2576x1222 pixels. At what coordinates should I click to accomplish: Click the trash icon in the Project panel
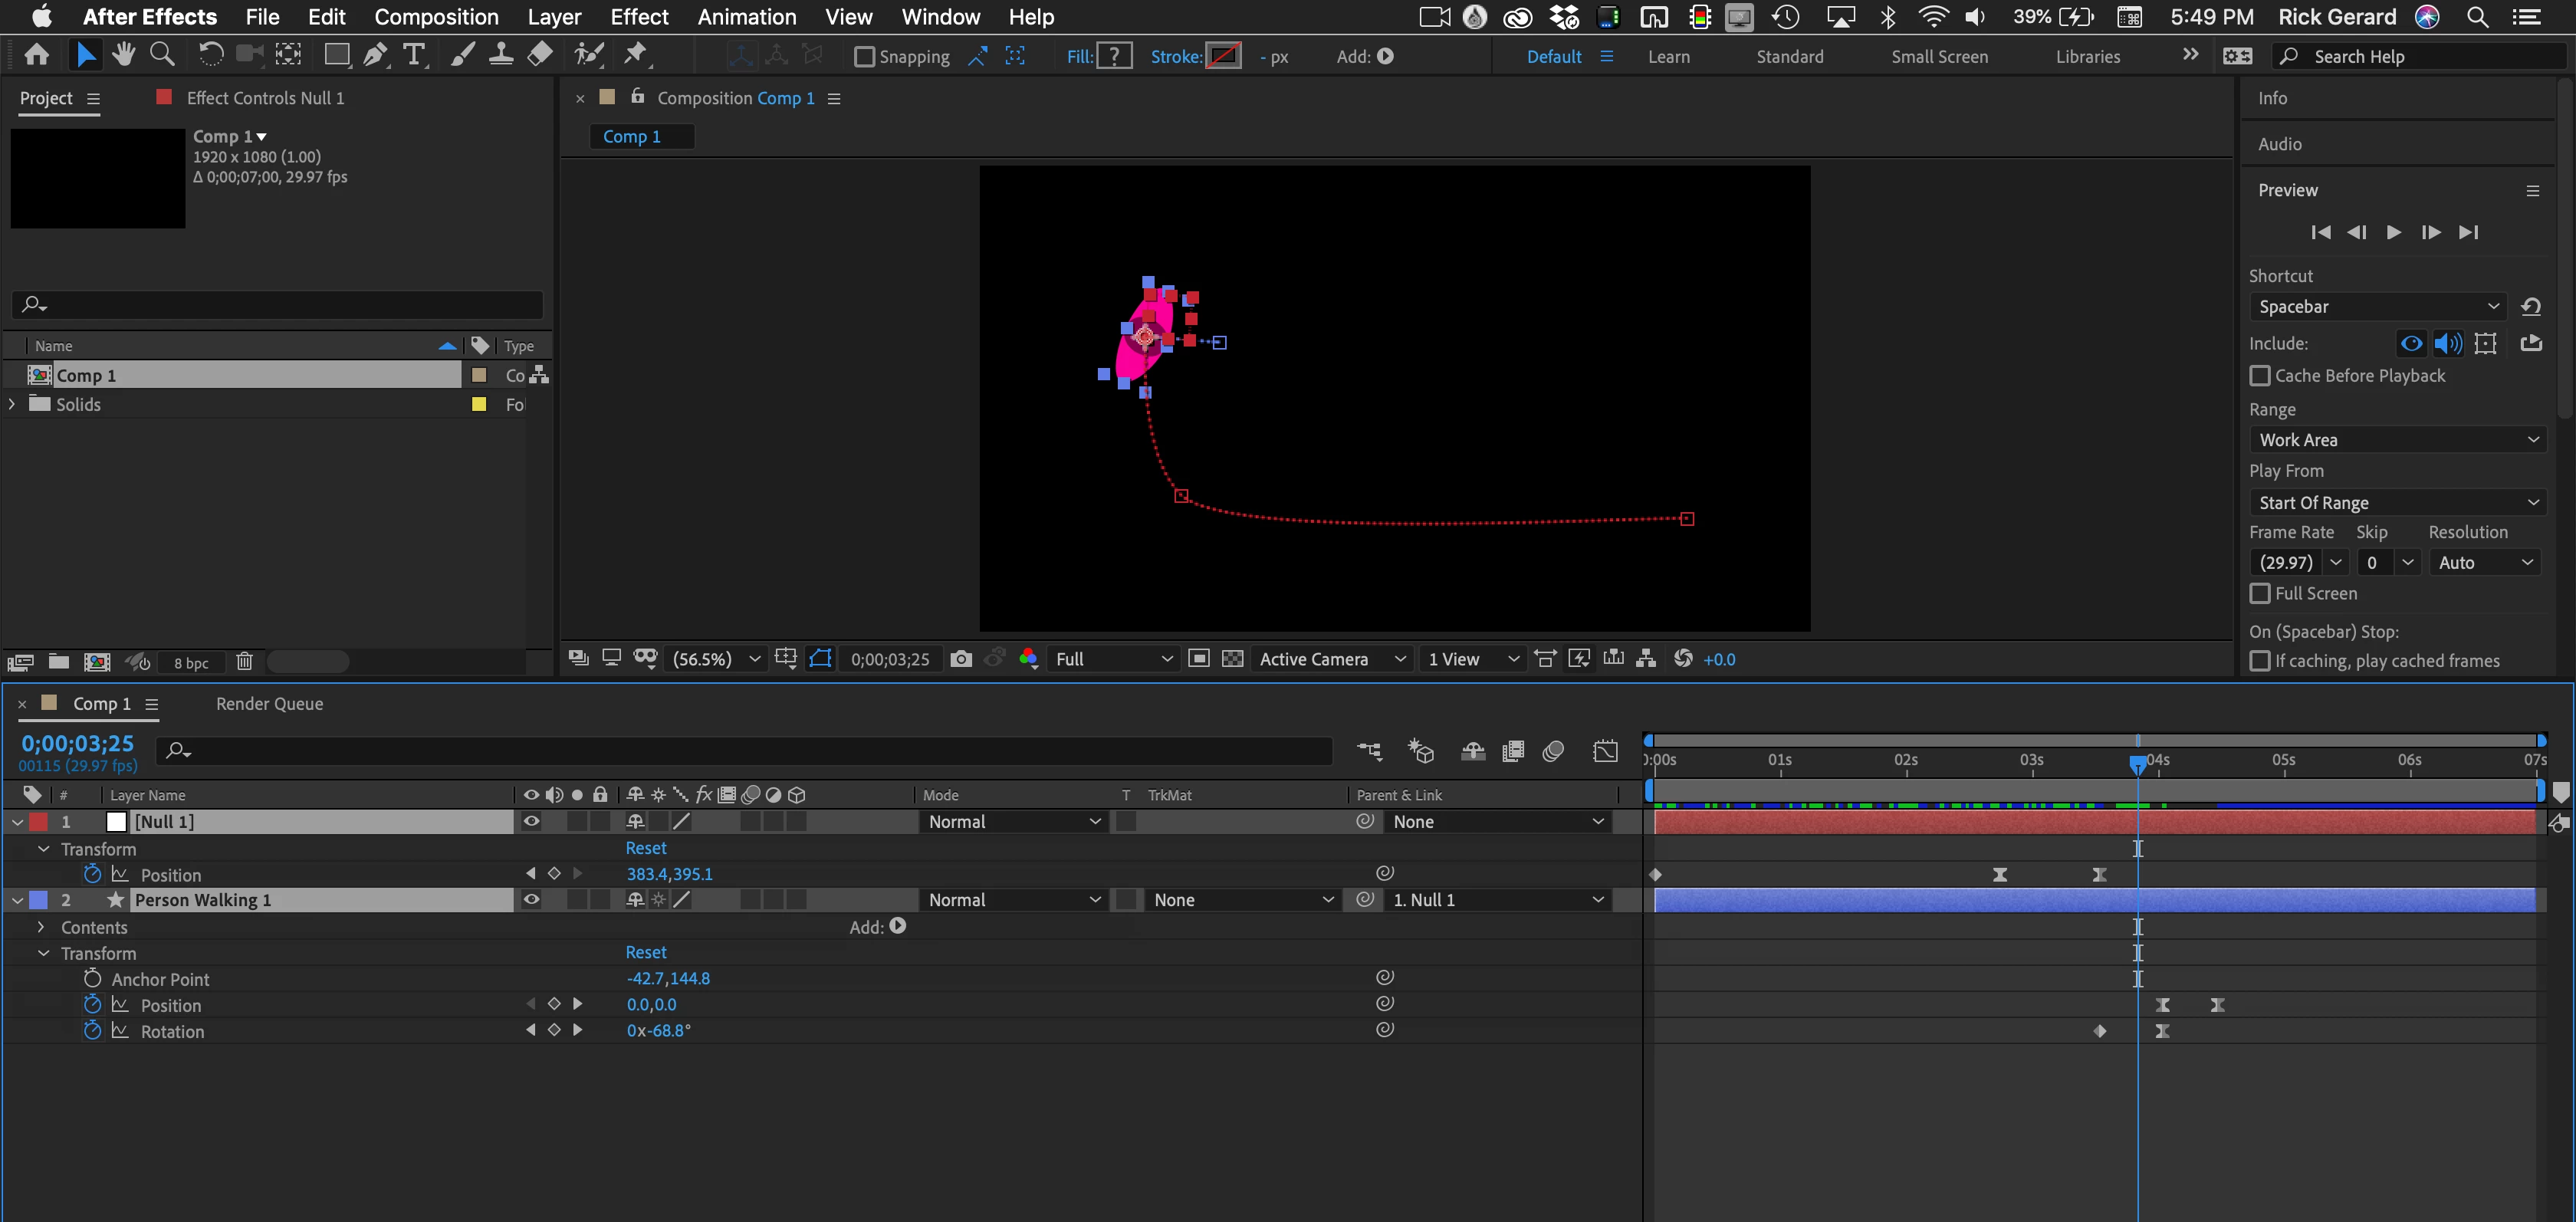pos(244,662)
